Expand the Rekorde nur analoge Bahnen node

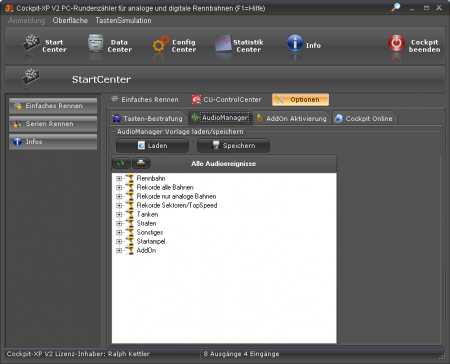click(119, 197)
